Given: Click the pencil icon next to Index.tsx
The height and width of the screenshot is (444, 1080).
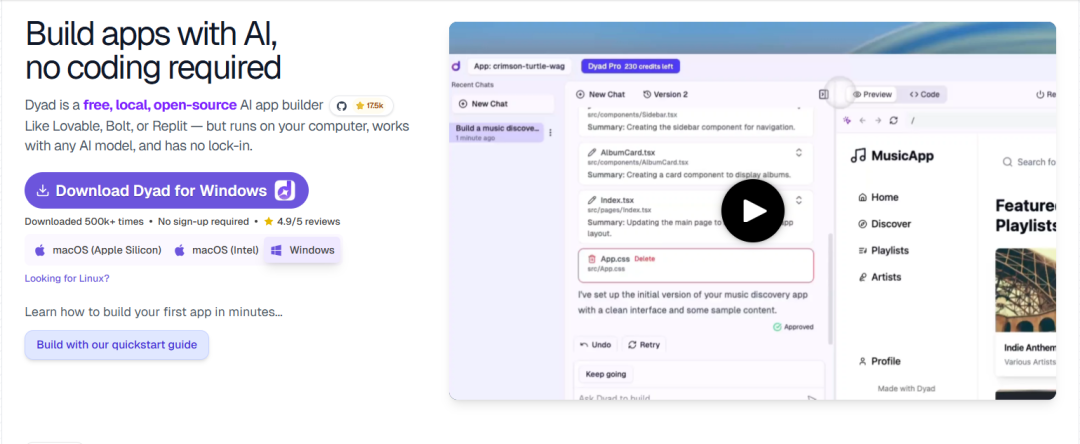Looking at the screenshot, I should 592,200.
